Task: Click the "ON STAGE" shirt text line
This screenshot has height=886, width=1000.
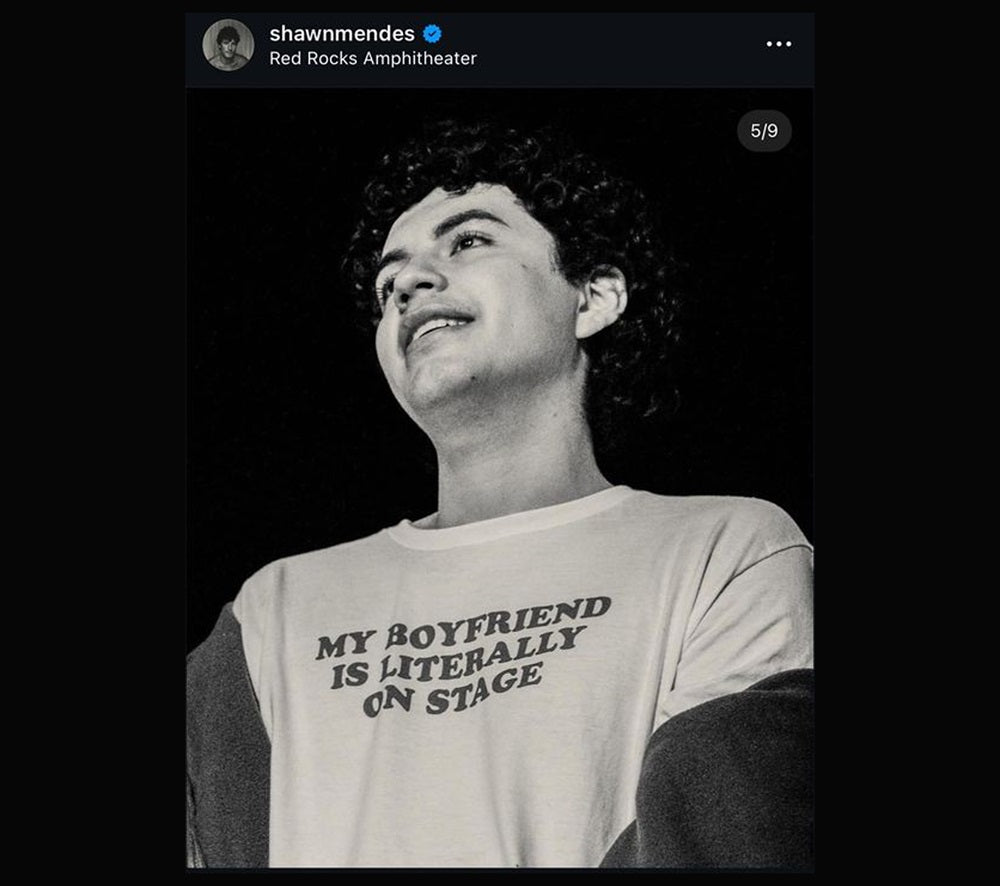Action: pos(452,690)
